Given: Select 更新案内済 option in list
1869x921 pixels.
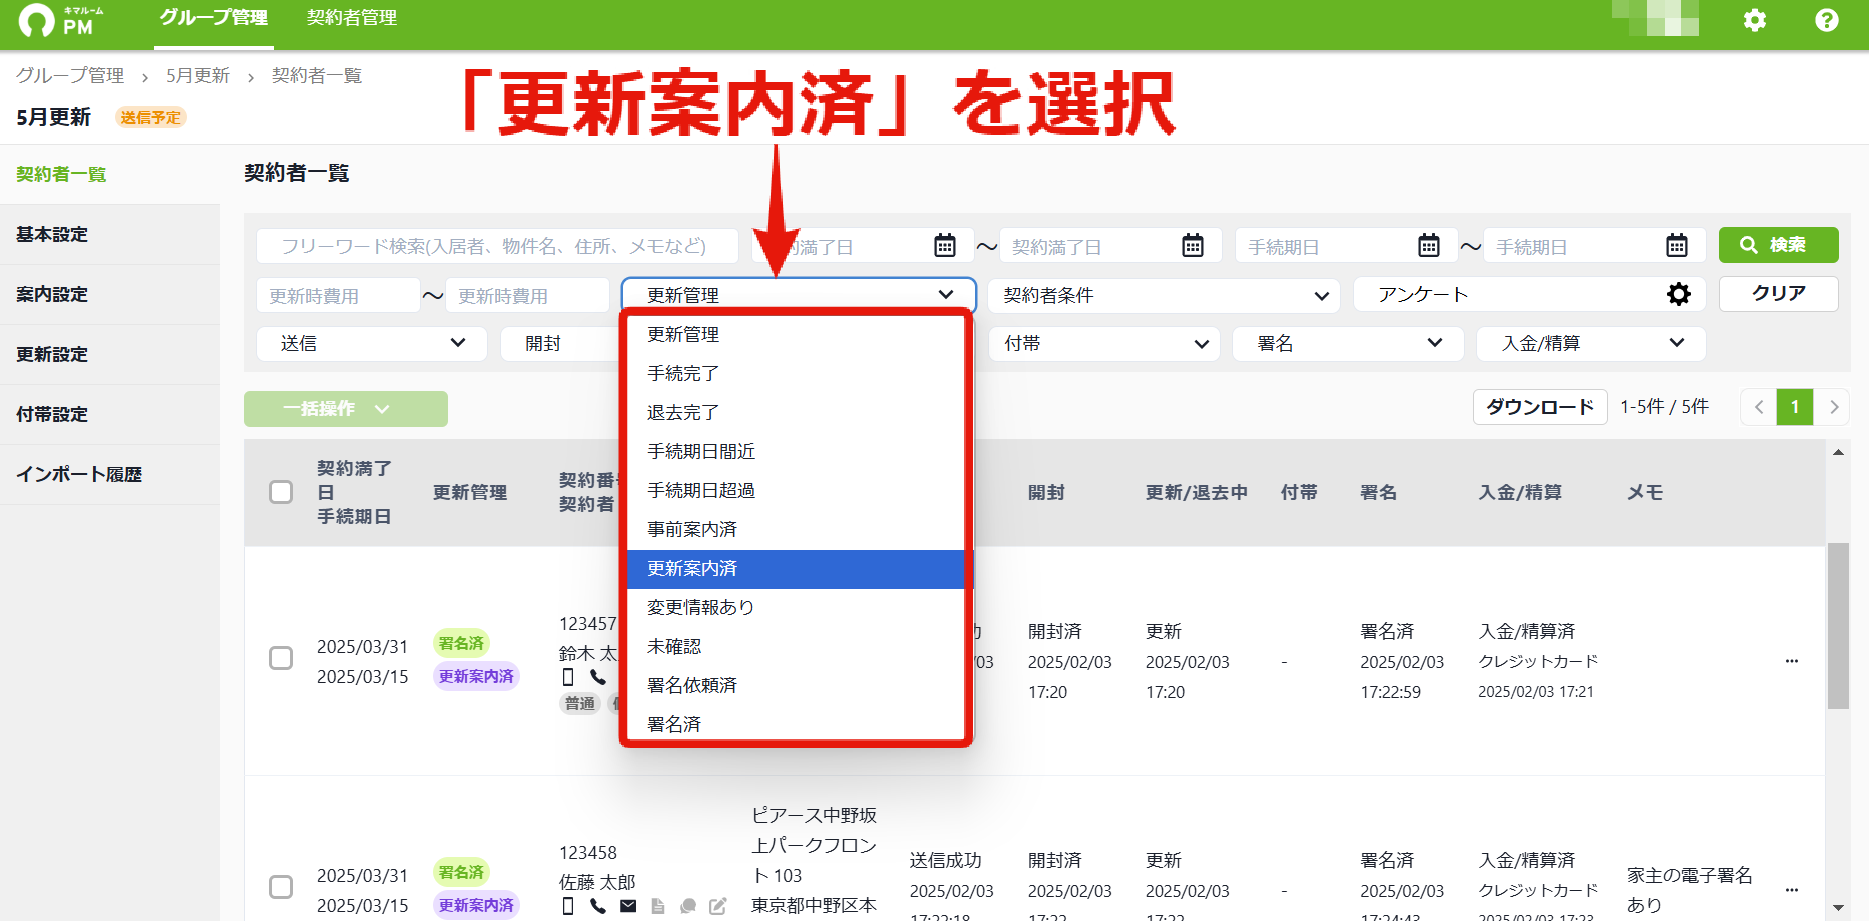Looking at the screenshot, I should pyautogui.click(x=796, y=569).
